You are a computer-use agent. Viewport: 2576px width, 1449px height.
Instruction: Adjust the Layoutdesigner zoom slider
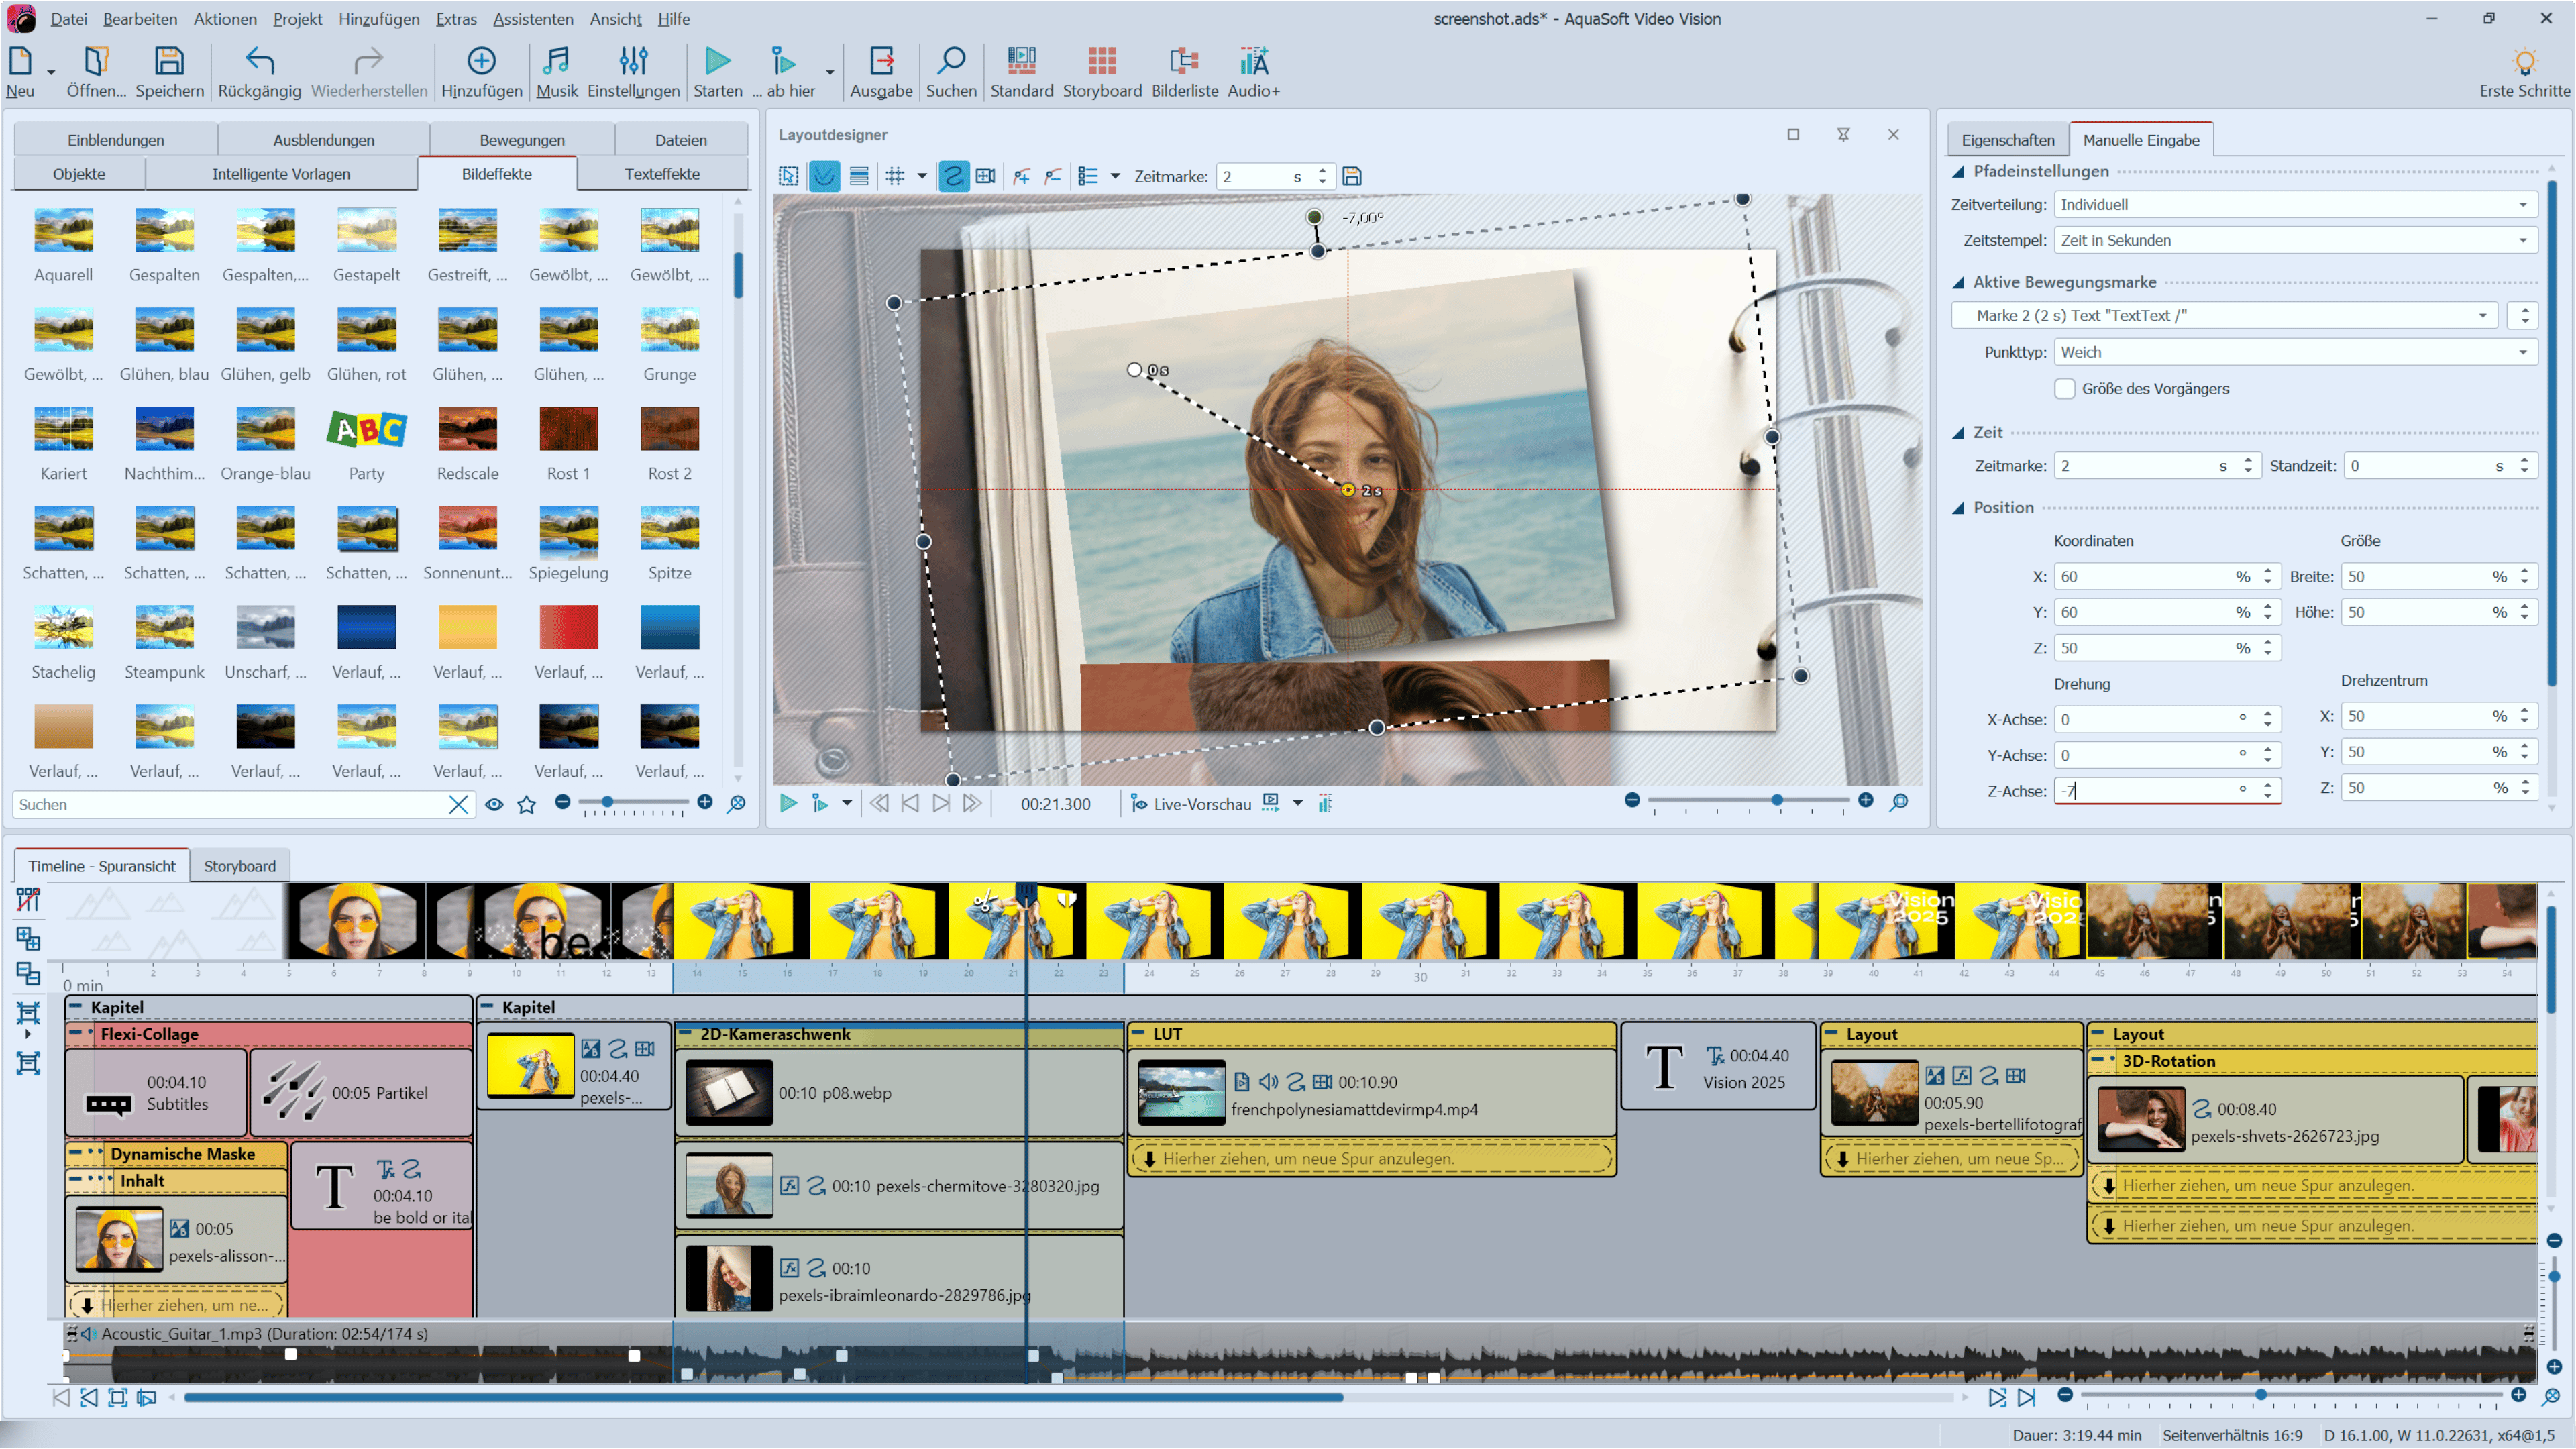(x=1776, y=800)
